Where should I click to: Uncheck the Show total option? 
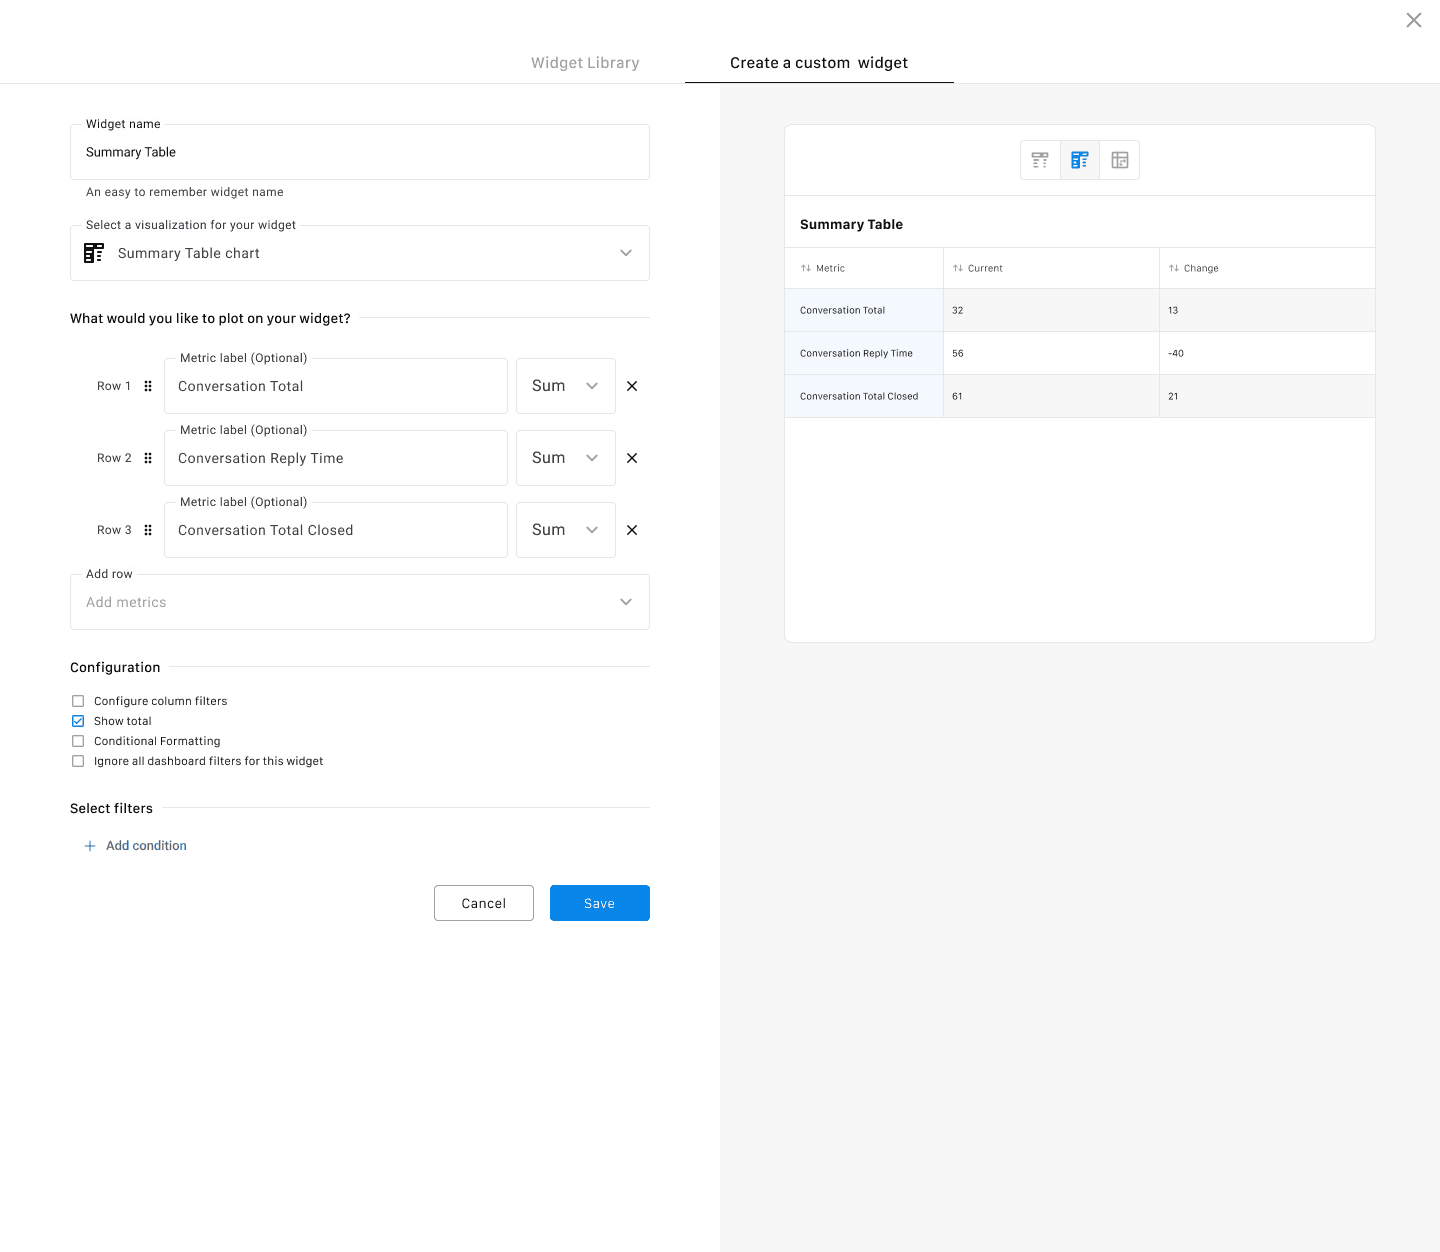click(x=78, y=721)
